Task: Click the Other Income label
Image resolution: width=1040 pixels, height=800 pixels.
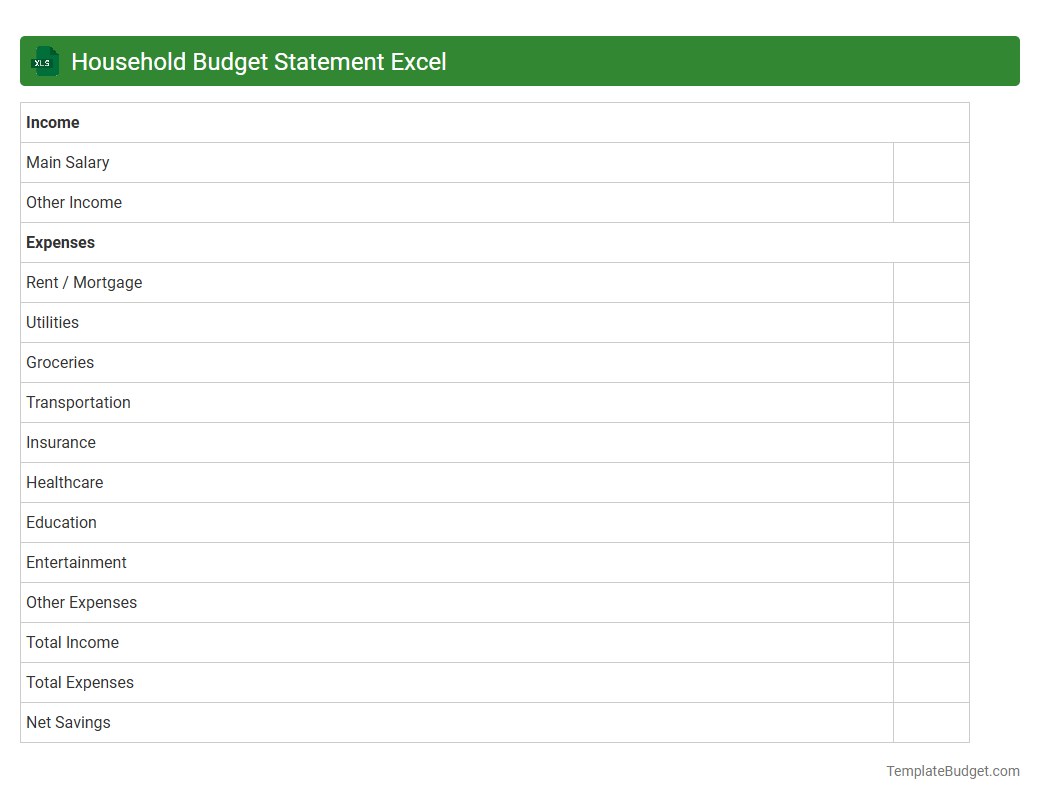Action: tap(74, 202)
